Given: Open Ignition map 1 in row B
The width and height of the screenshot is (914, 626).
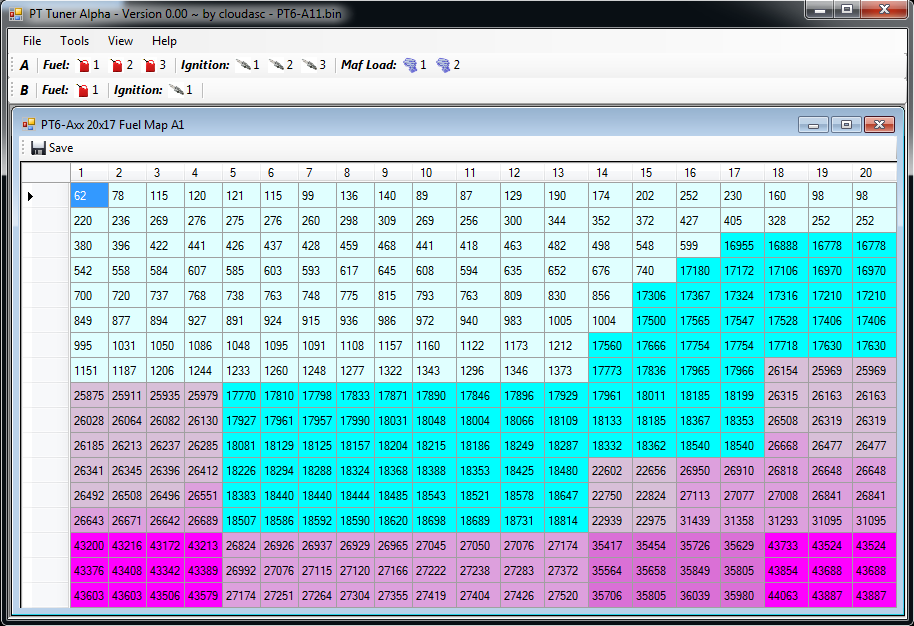Looking at the screenshot, I should click(x=179, y=90).
